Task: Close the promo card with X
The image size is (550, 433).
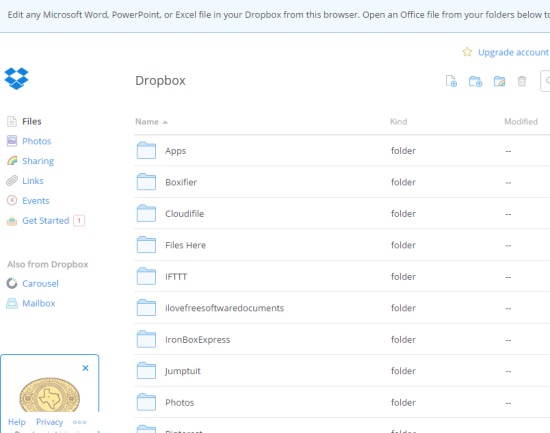Action: 85,368
